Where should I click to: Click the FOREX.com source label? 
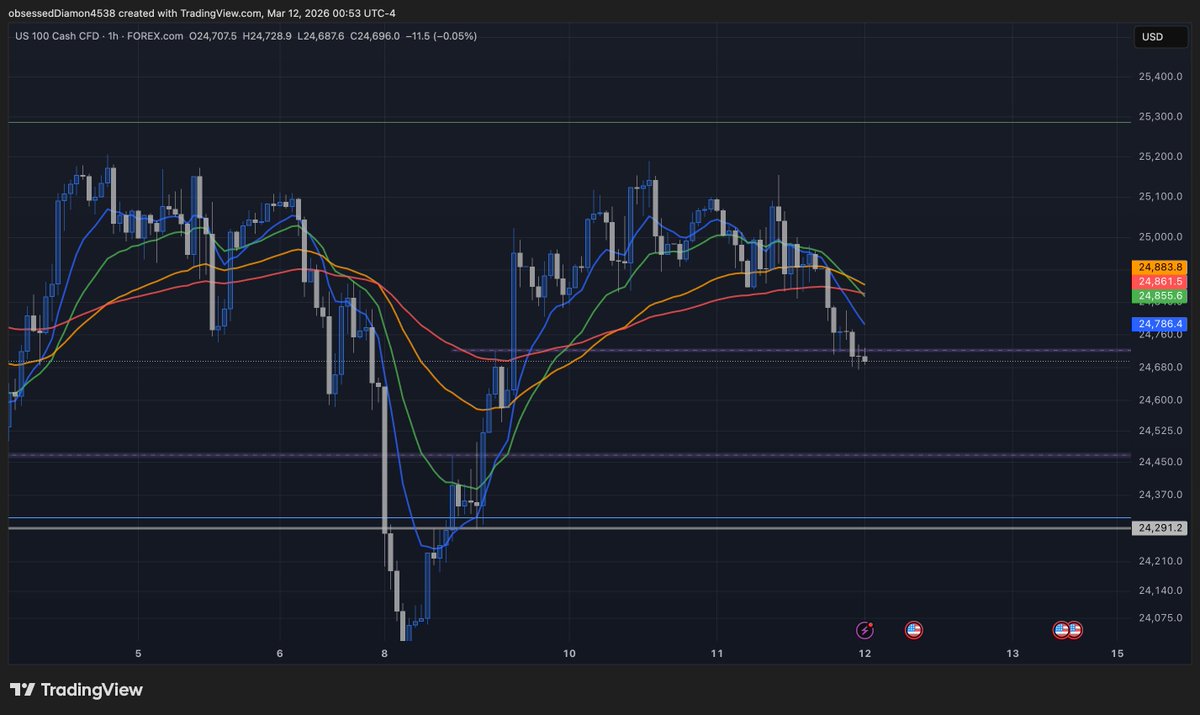click(x=157, y=36)
